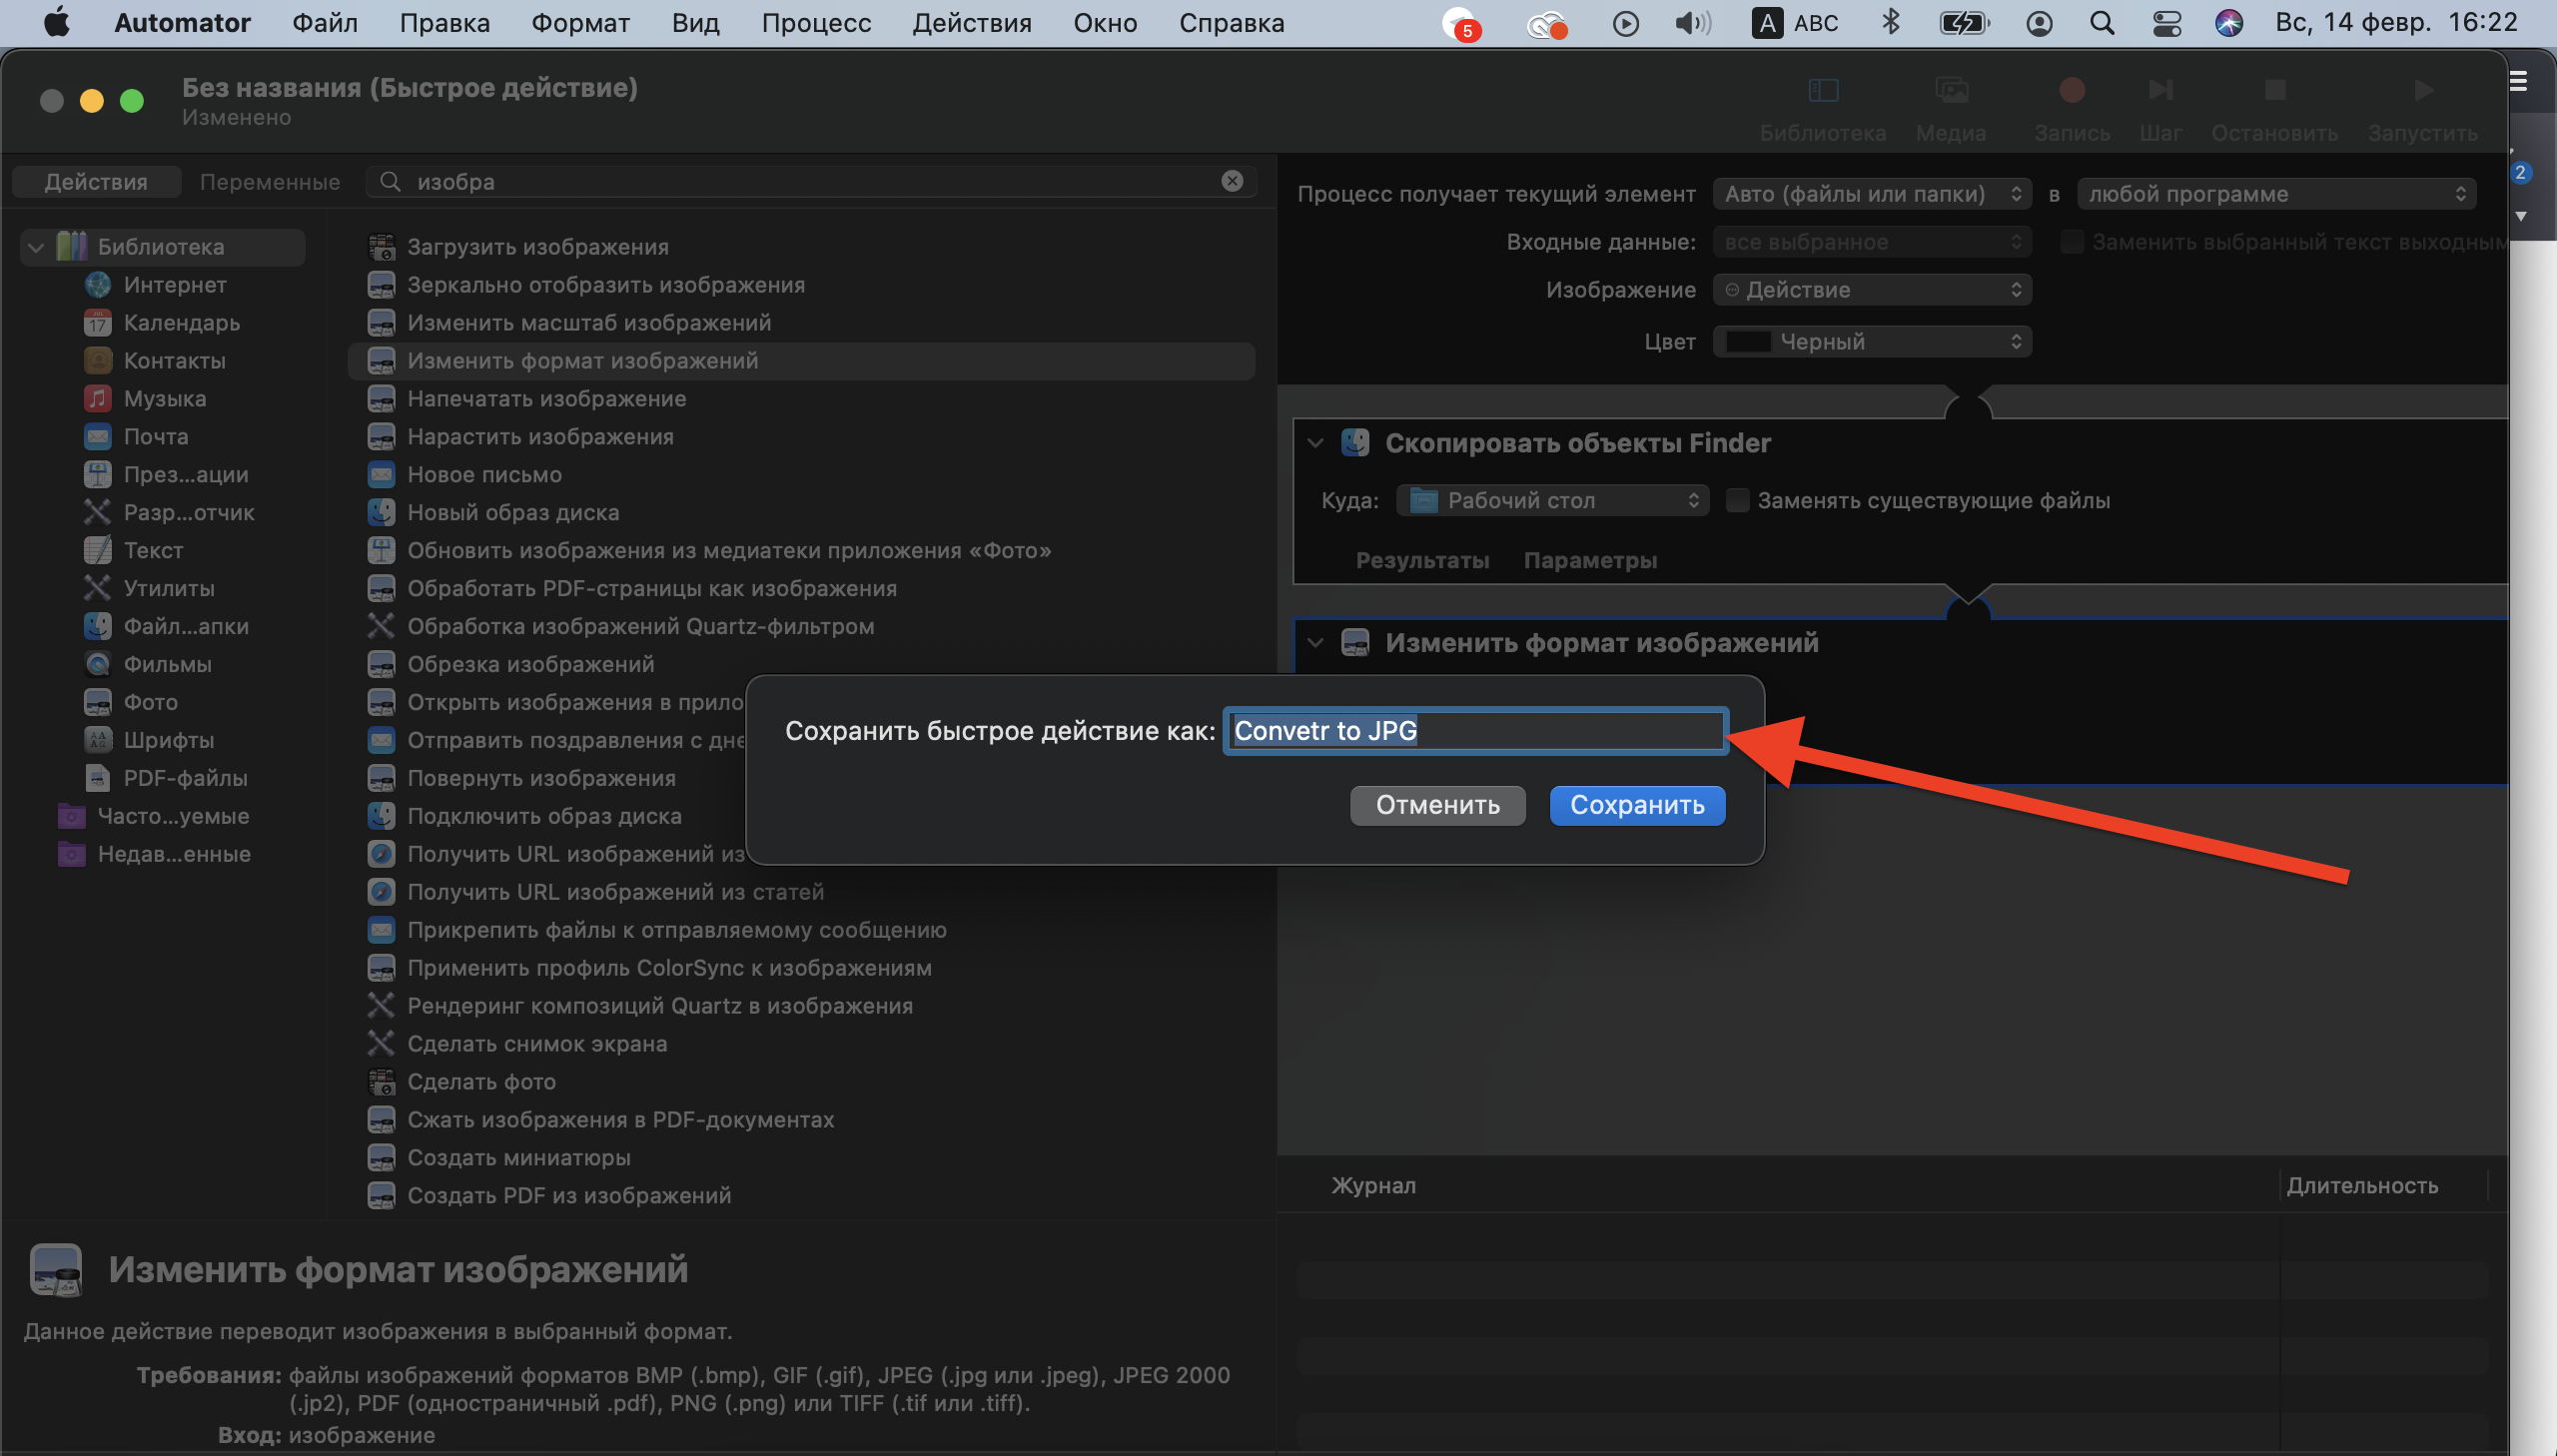Select Создать PDF из изображений action
The image size is (2557, 1456).
click(x=800, y=1196)
